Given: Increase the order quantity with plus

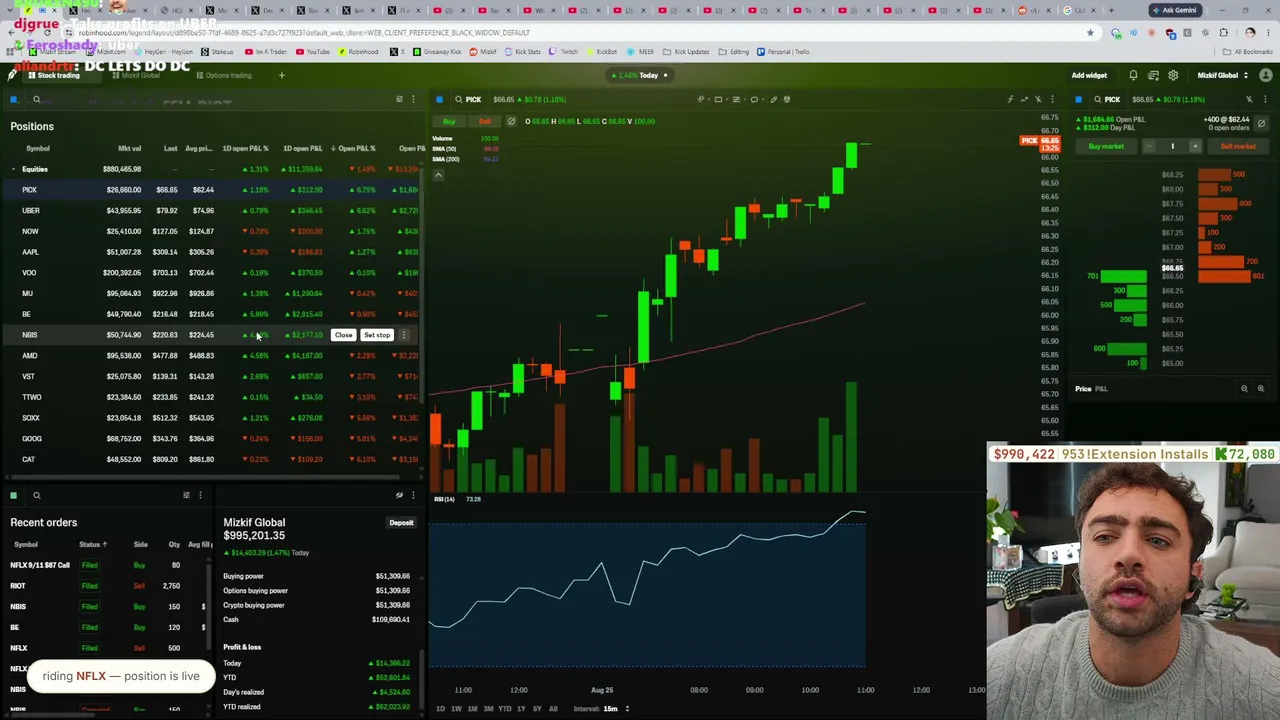Looking at the screenshot, I should coord(1194,146).
